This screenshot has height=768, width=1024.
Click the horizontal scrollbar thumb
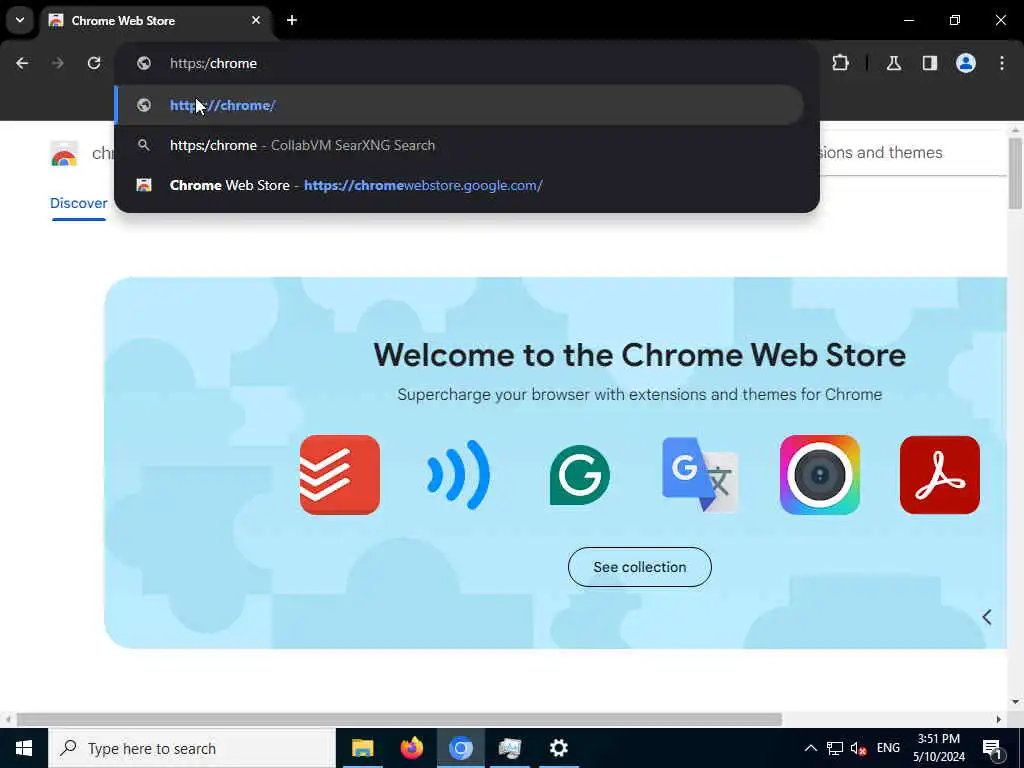pyautogui.click(x=399, y=719)
